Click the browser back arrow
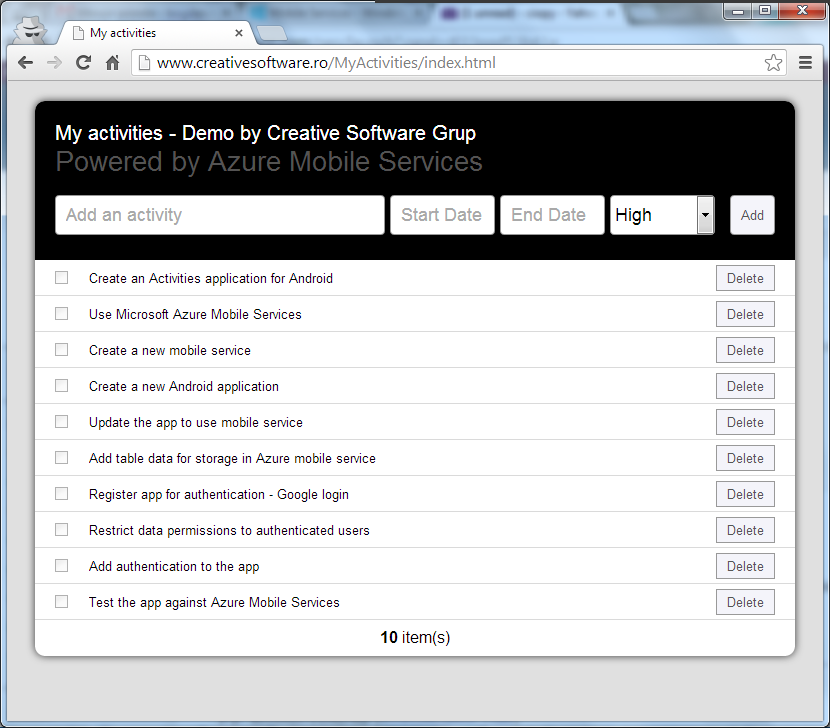The height and width of the screenshot is (728, 830). pyautogui.click(x=25, y=63)
